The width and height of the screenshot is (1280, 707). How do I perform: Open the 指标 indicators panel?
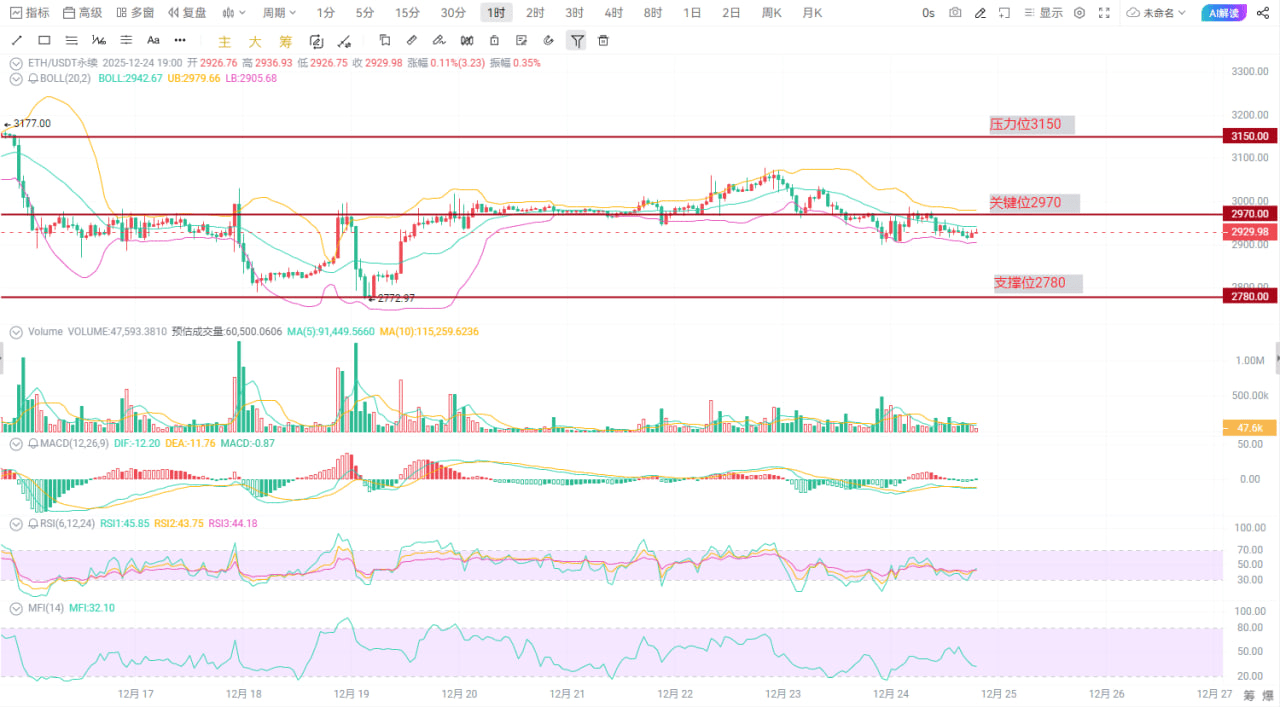pyautogui.click(x=29, y=13)
